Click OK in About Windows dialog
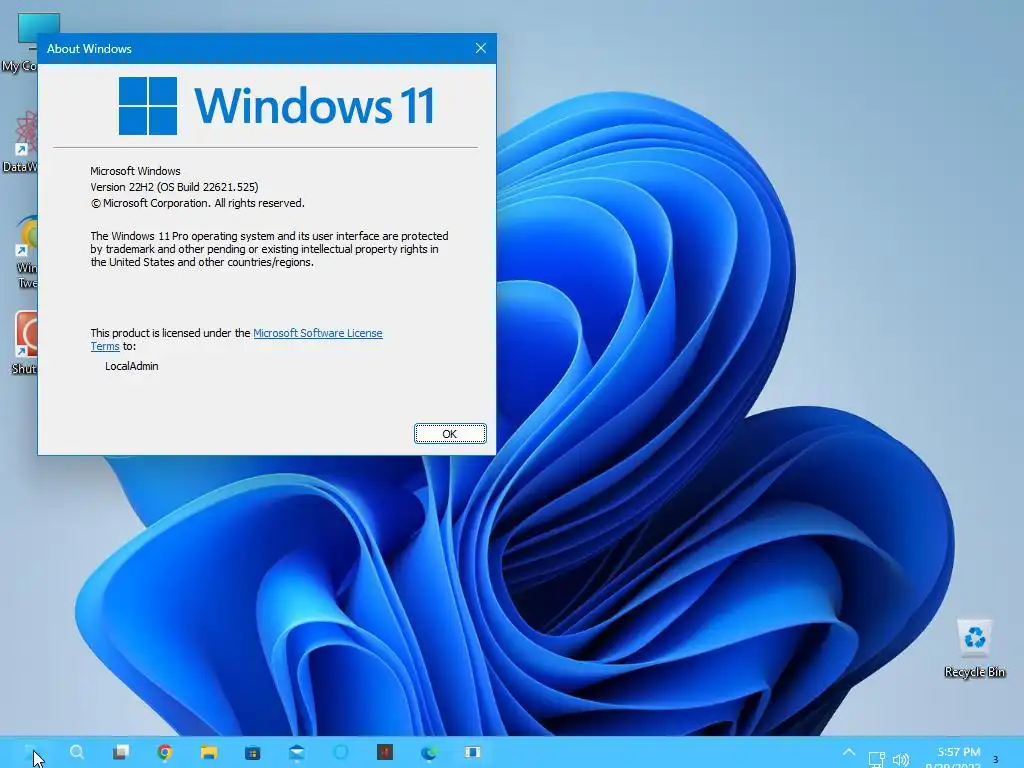Screen dimensions: 1024x768 pyautogui.click(x=450, y=434)
